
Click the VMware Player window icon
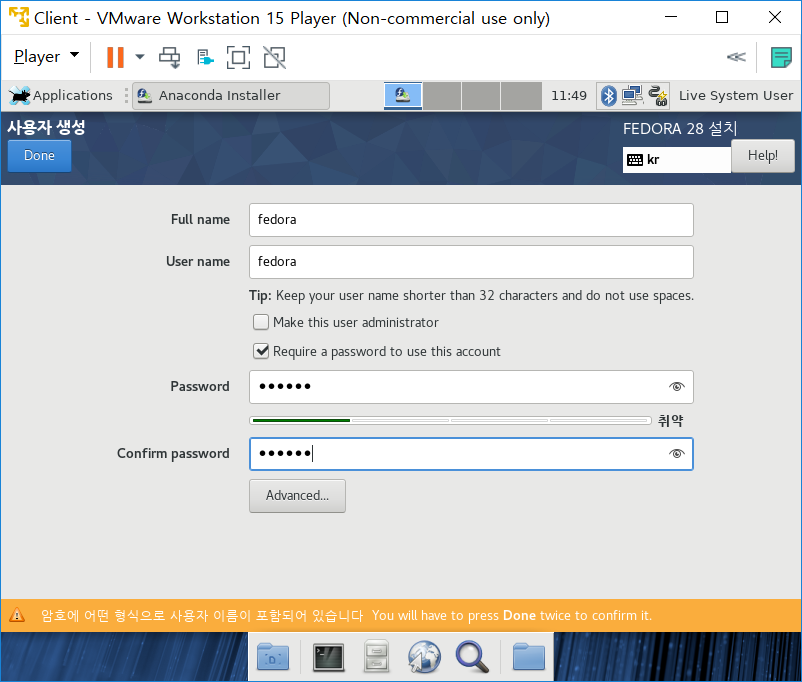point(19,17)
